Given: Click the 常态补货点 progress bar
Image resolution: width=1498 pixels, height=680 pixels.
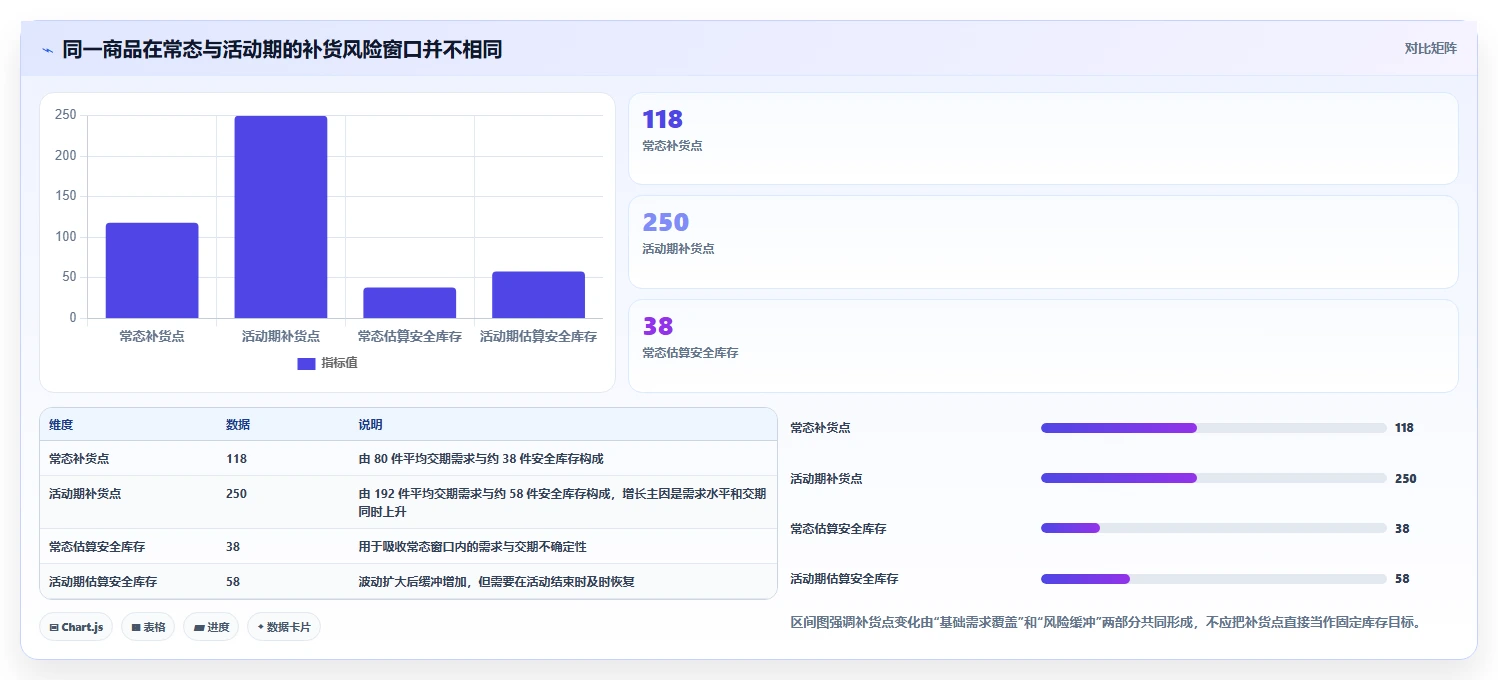Looking at the screenshot, I should [1213, 428].
